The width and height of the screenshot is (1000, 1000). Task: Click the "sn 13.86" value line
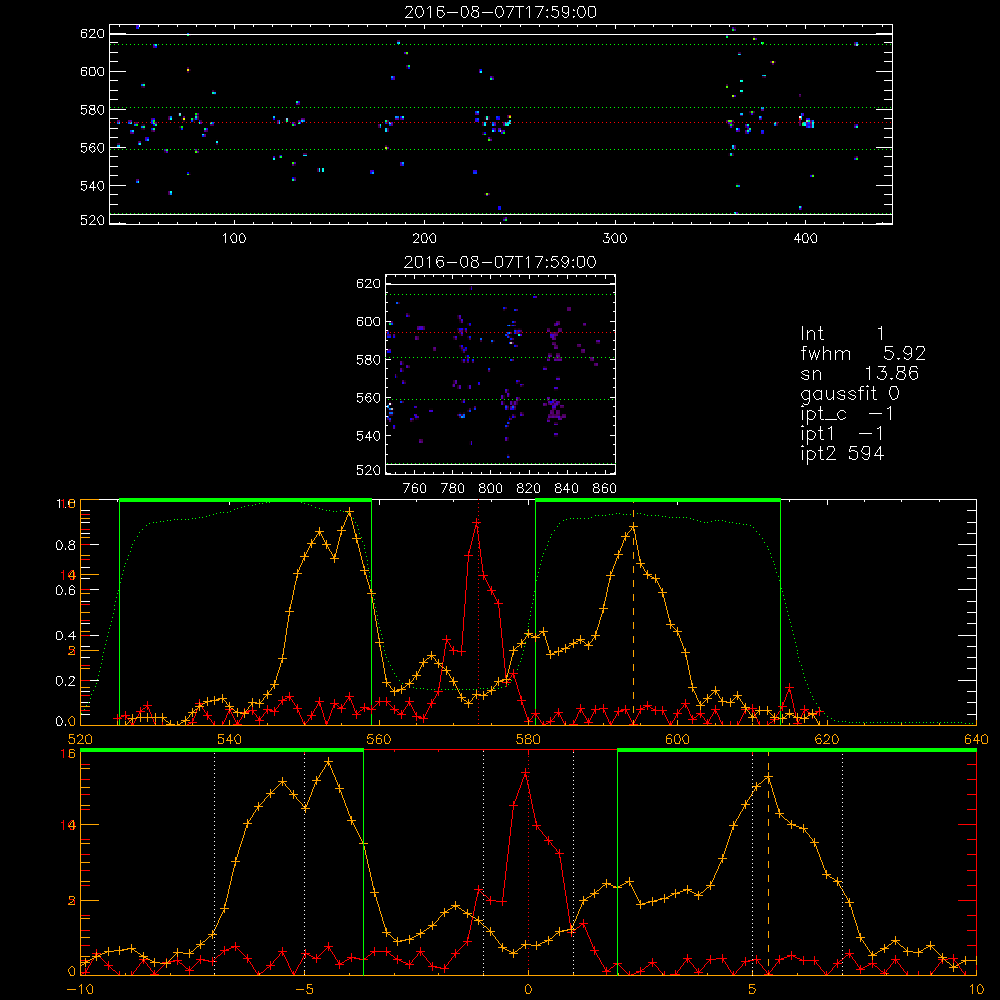click(x=860, y=373)
